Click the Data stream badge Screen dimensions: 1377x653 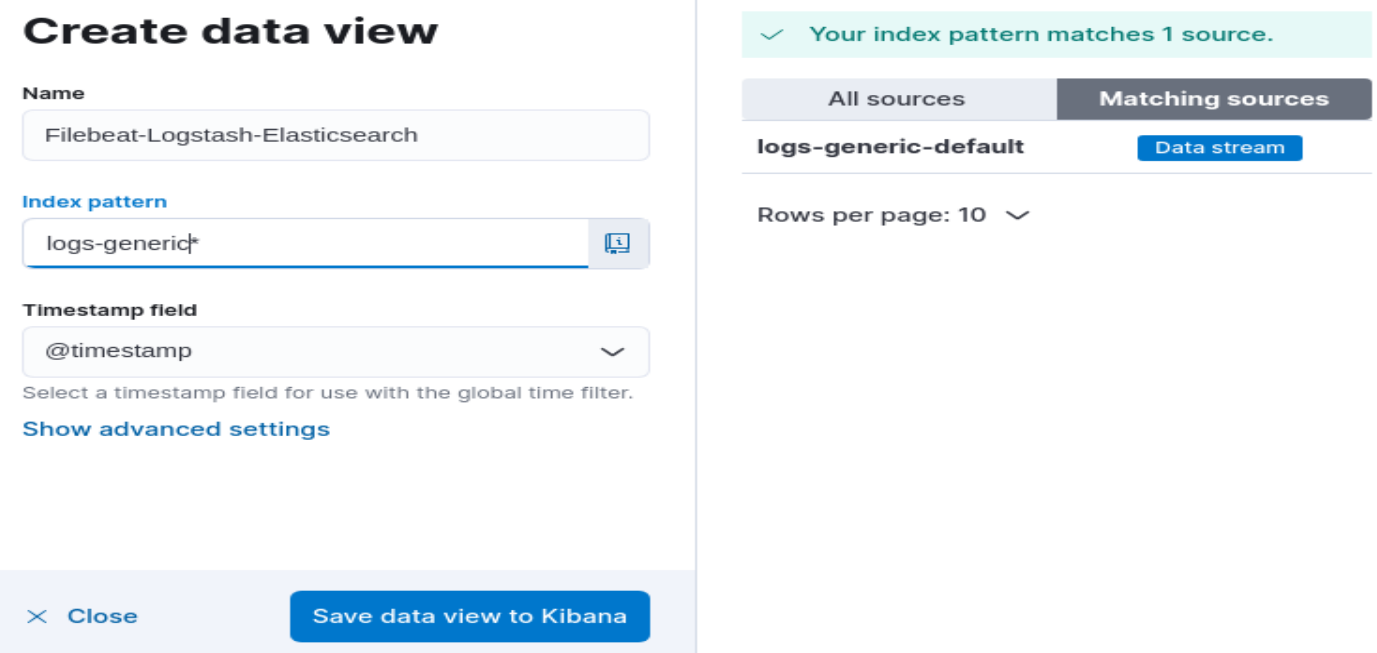click(x=1219, y=148)
